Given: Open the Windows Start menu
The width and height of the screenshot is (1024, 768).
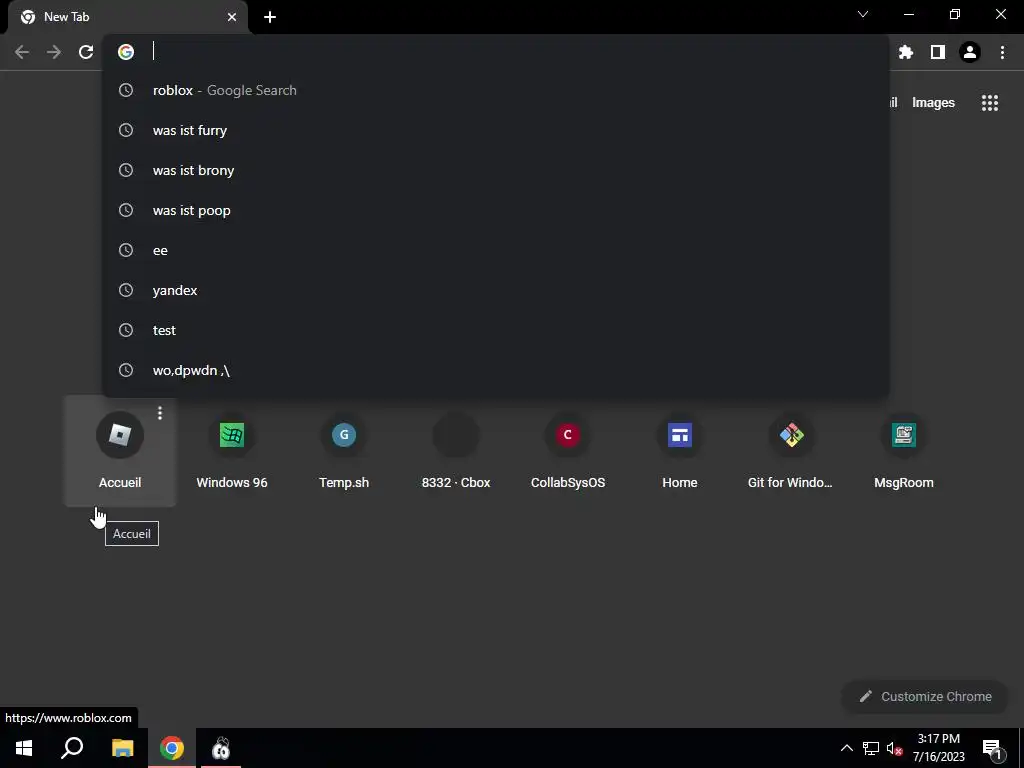Looking at the screenshot, I should [24, 748].
